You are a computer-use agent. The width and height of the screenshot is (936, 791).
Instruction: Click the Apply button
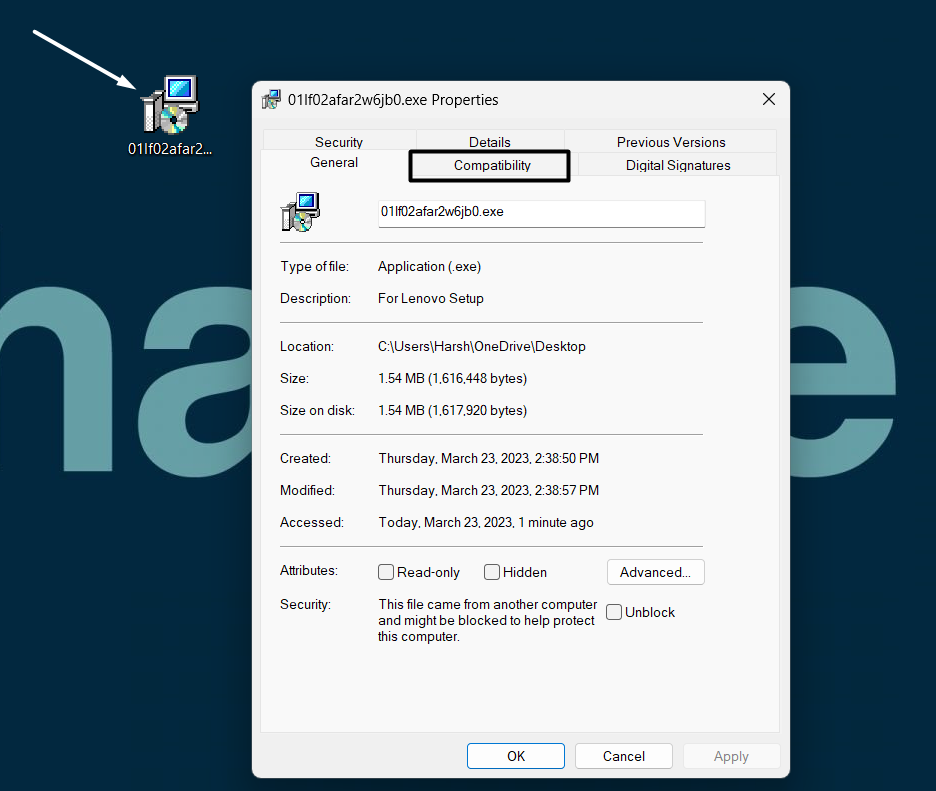[731, 756]
